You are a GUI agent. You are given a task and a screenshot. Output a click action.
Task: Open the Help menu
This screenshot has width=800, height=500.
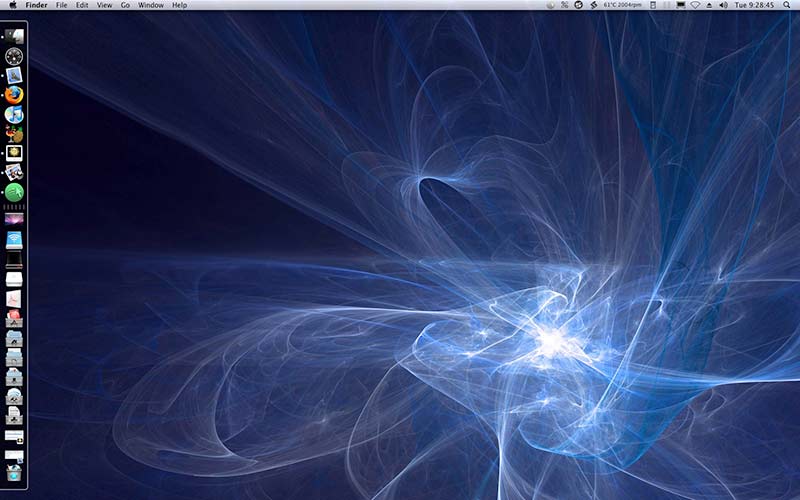[180, 5]
